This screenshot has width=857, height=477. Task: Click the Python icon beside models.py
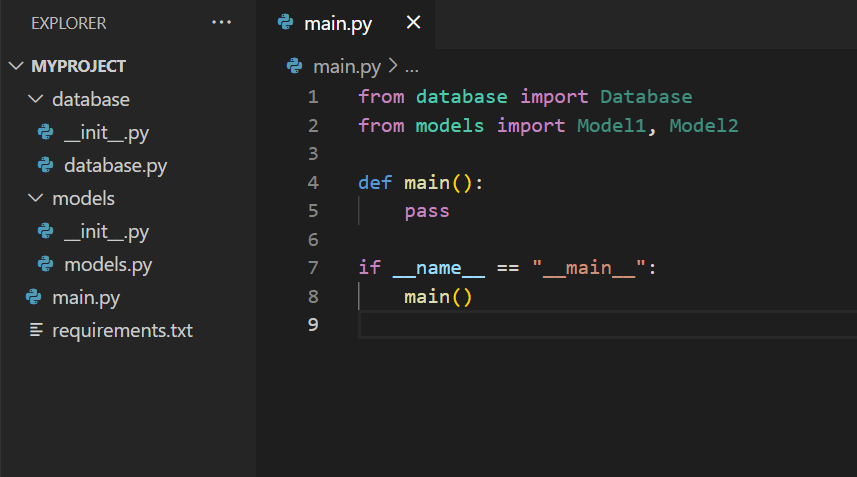pos(45,264)
